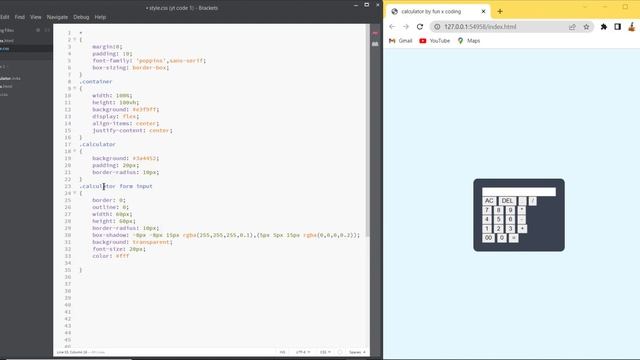
Task: Collapse code fold arrow at line 18
Action: (75, 151)
